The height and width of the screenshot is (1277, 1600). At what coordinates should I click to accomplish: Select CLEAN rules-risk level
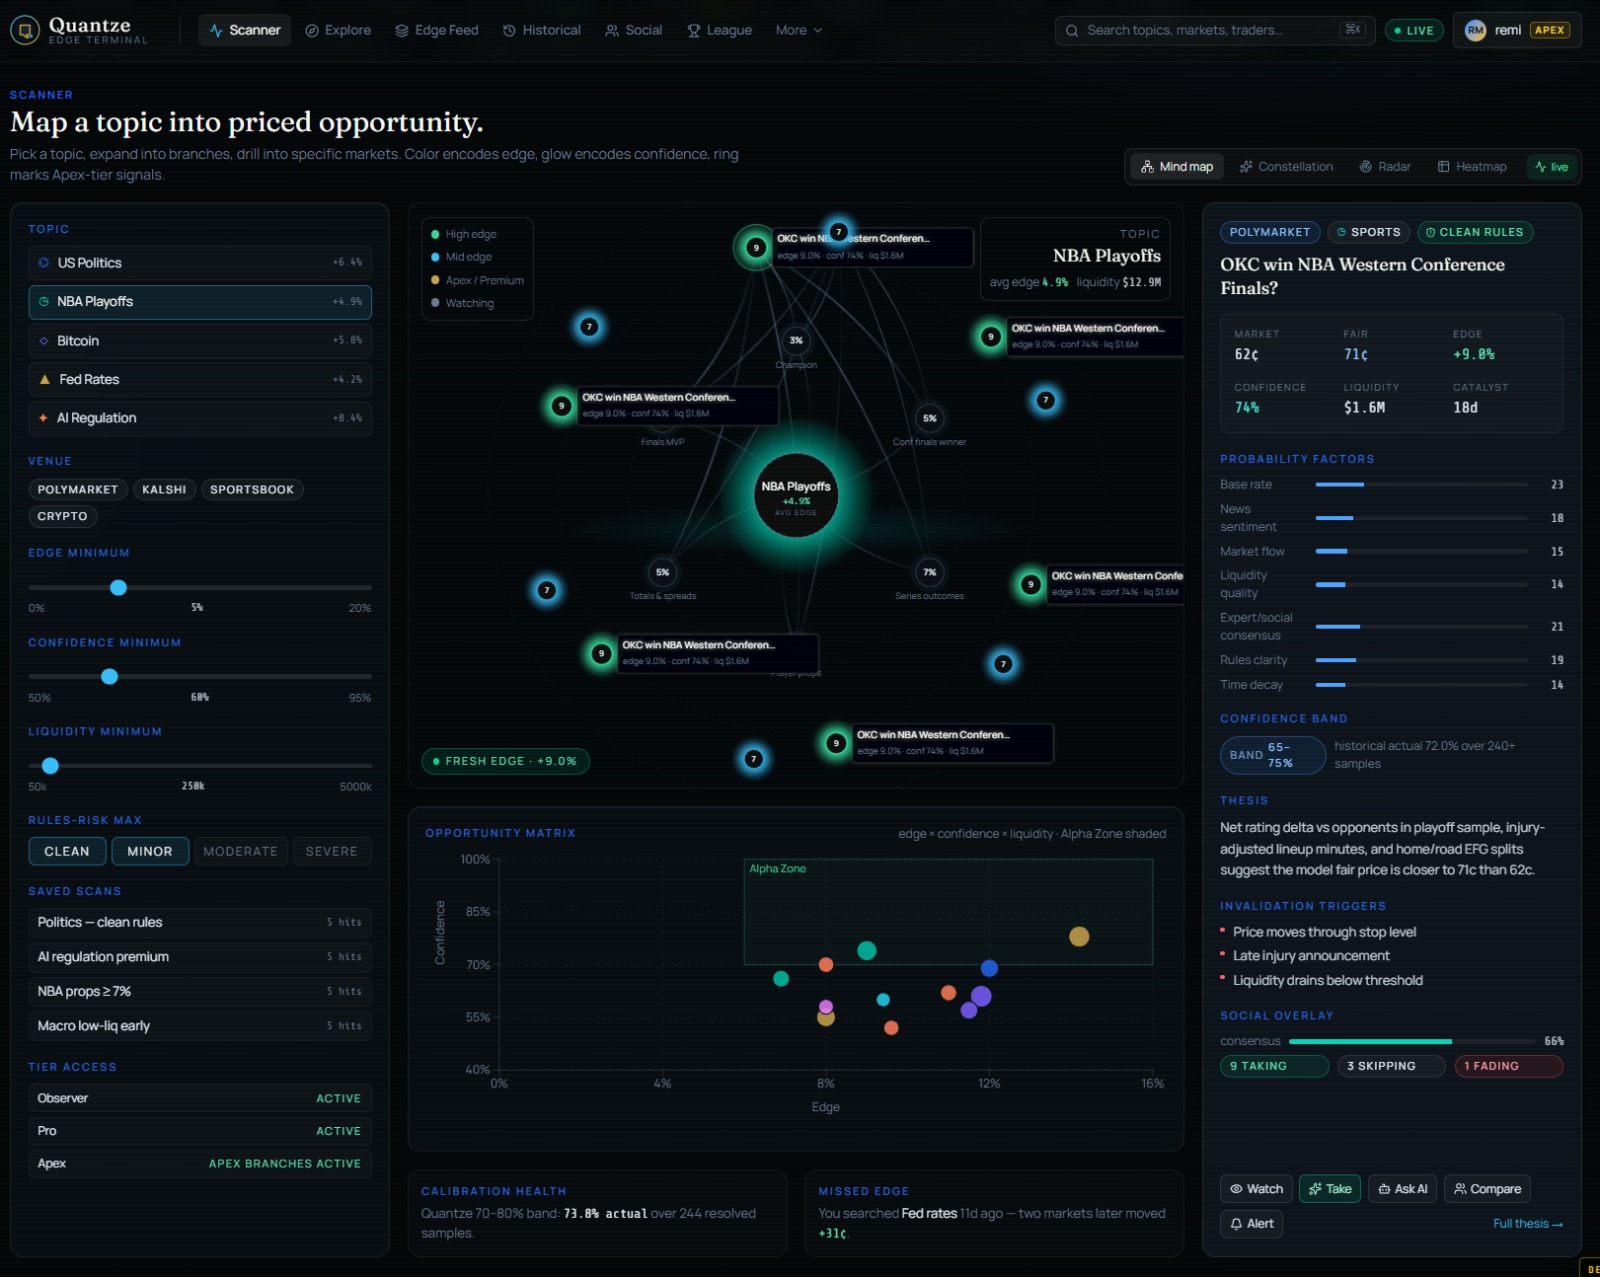coord(67,852)
